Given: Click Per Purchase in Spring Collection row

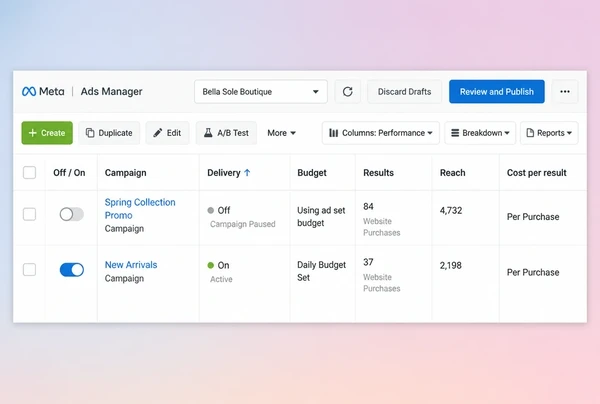Looking at the screenshot, I should pyautogui.click(x=533, y=217).
